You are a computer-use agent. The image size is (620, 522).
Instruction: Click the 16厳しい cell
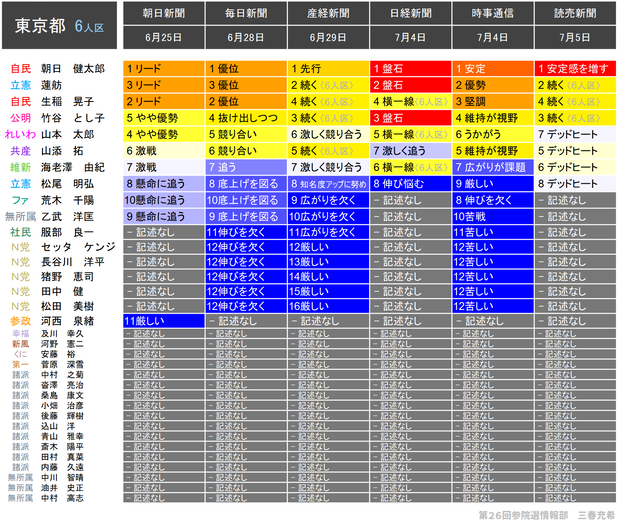(328, 306)
